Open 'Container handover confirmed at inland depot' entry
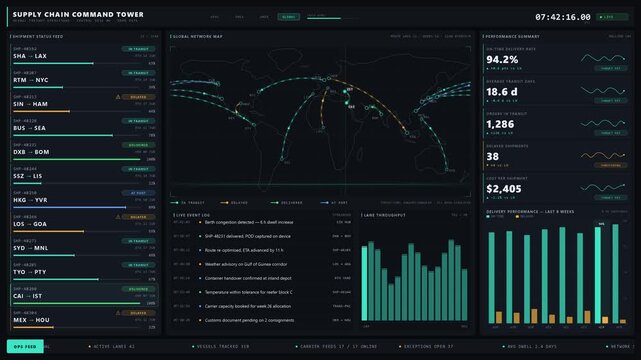 [x=262, y=278]
